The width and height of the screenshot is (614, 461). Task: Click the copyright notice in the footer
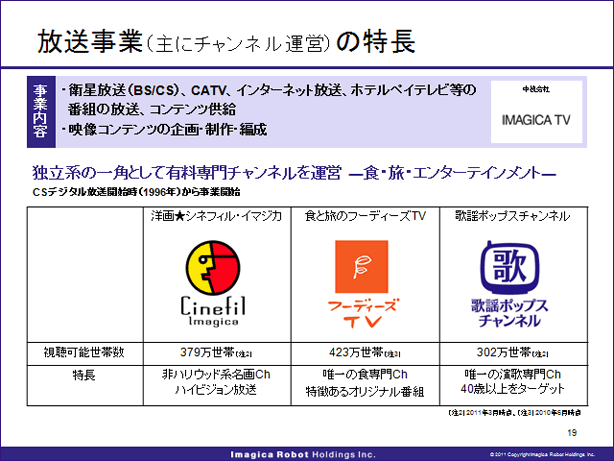[x=542, y=455]
